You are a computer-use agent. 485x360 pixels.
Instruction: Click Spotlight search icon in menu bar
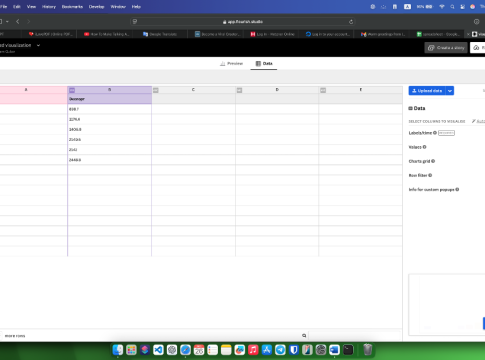pyautogui.click(x=452, y=7)
